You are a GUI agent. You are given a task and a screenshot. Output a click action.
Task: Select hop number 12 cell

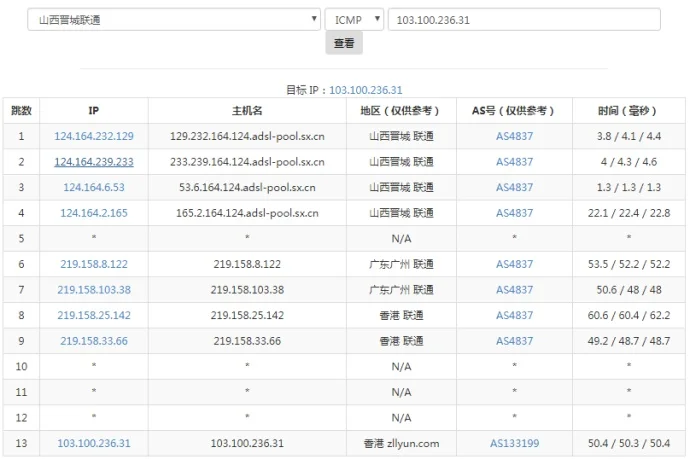point(21,418)
